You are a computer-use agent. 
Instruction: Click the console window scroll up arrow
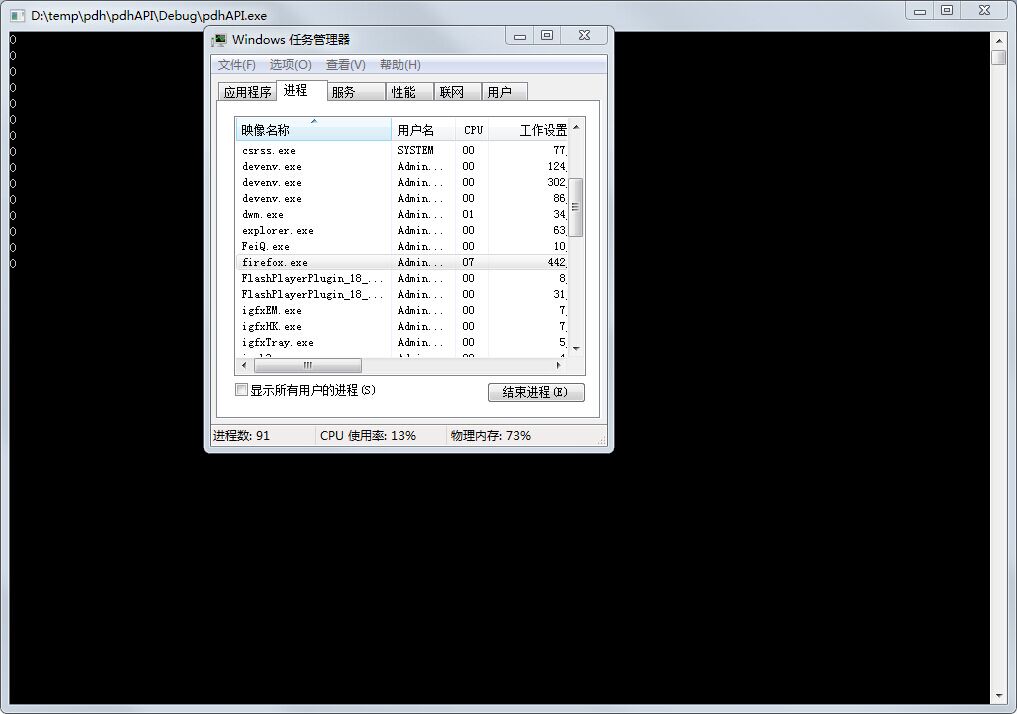point(999,41)
